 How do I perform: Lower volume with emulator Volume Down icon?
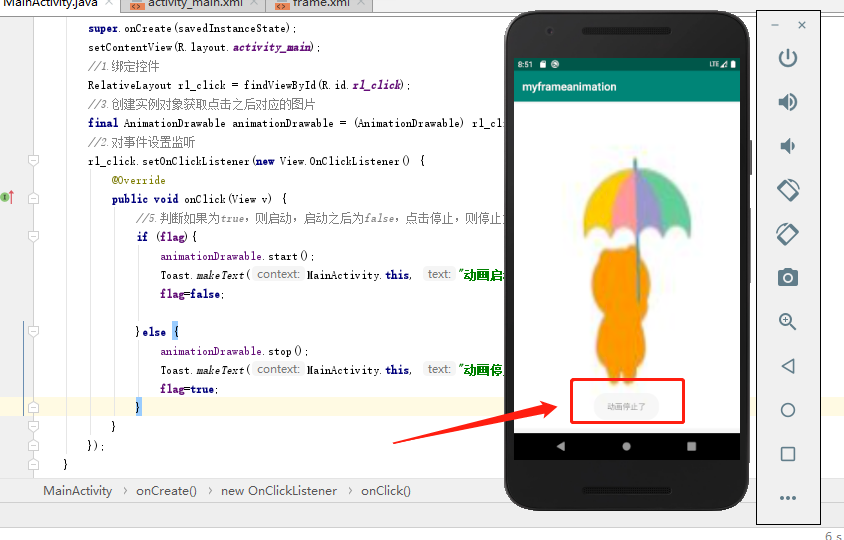pyautogui.click(x=787, y=146)
